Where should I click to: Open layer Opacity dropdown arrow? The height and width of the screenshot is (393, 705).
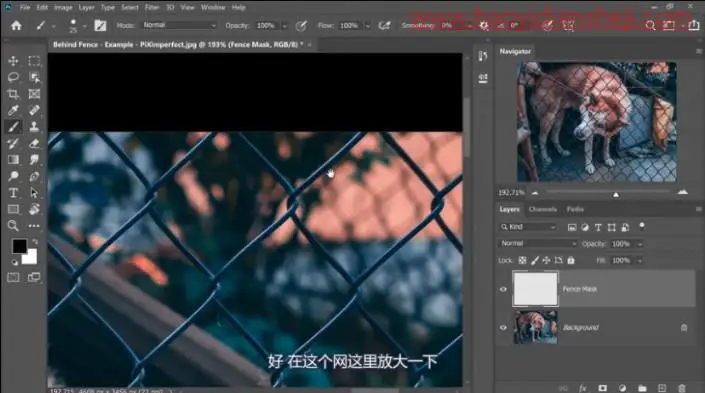(x=640, y=244)
